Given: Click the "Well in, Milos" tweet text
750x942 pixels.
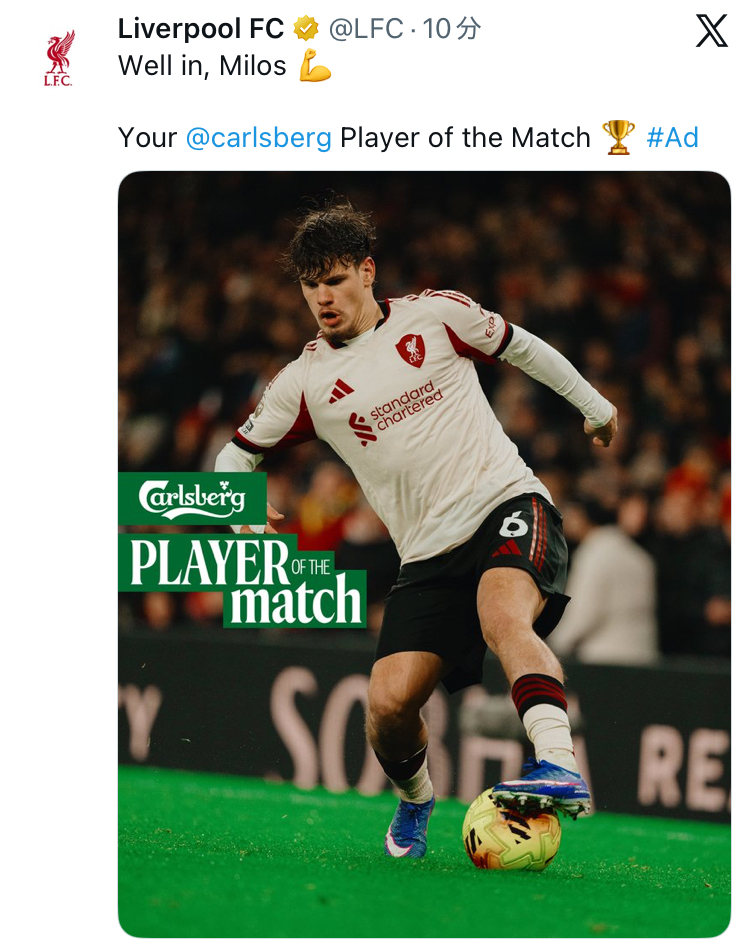Looking at the screenshot, I should [202, 67].
